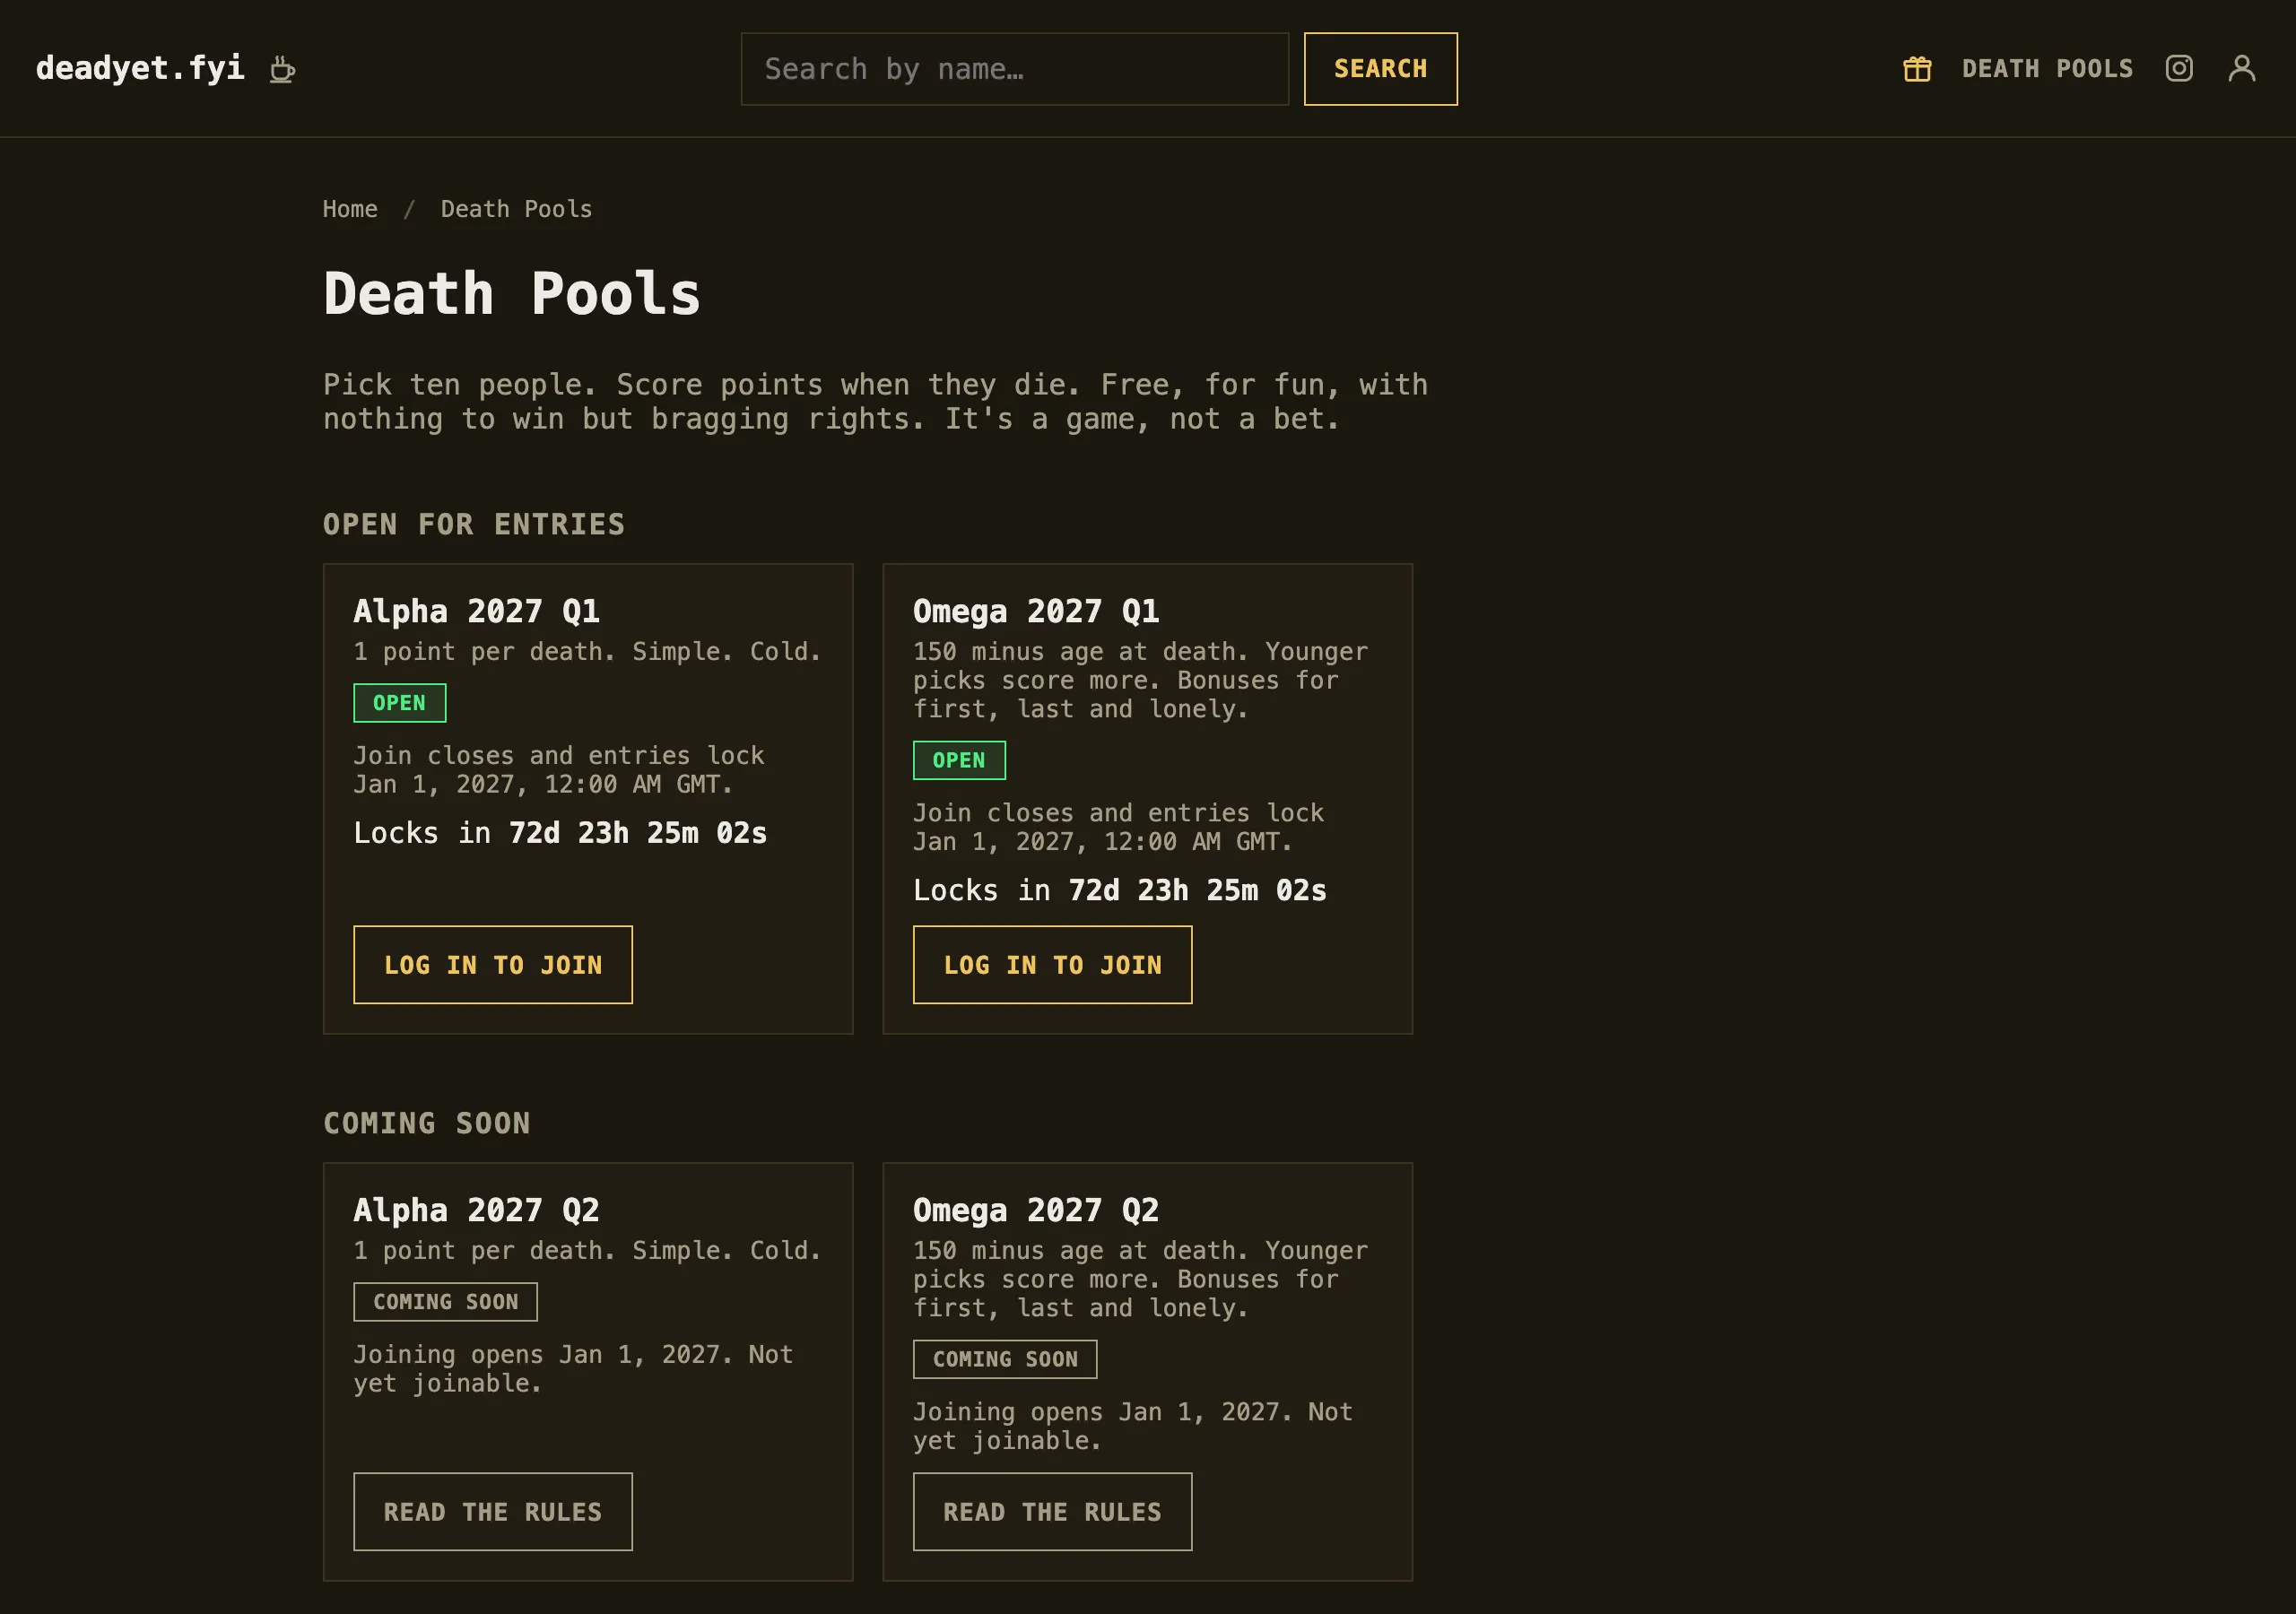Viewport: 2296px width, 1614px height.
Task: Click the 'Pick ten people' intro paragraph
Action: click(x=876, y=402)
